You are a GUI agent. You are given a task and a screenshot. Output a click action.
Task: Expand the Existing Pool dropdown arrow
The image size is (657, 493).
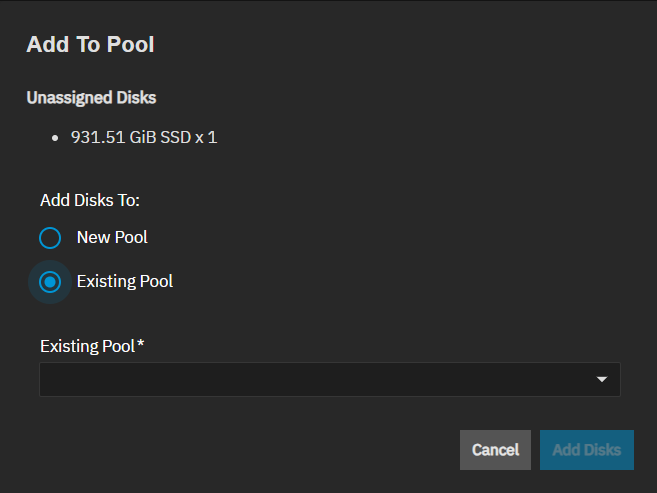click(x=602, y=380)
